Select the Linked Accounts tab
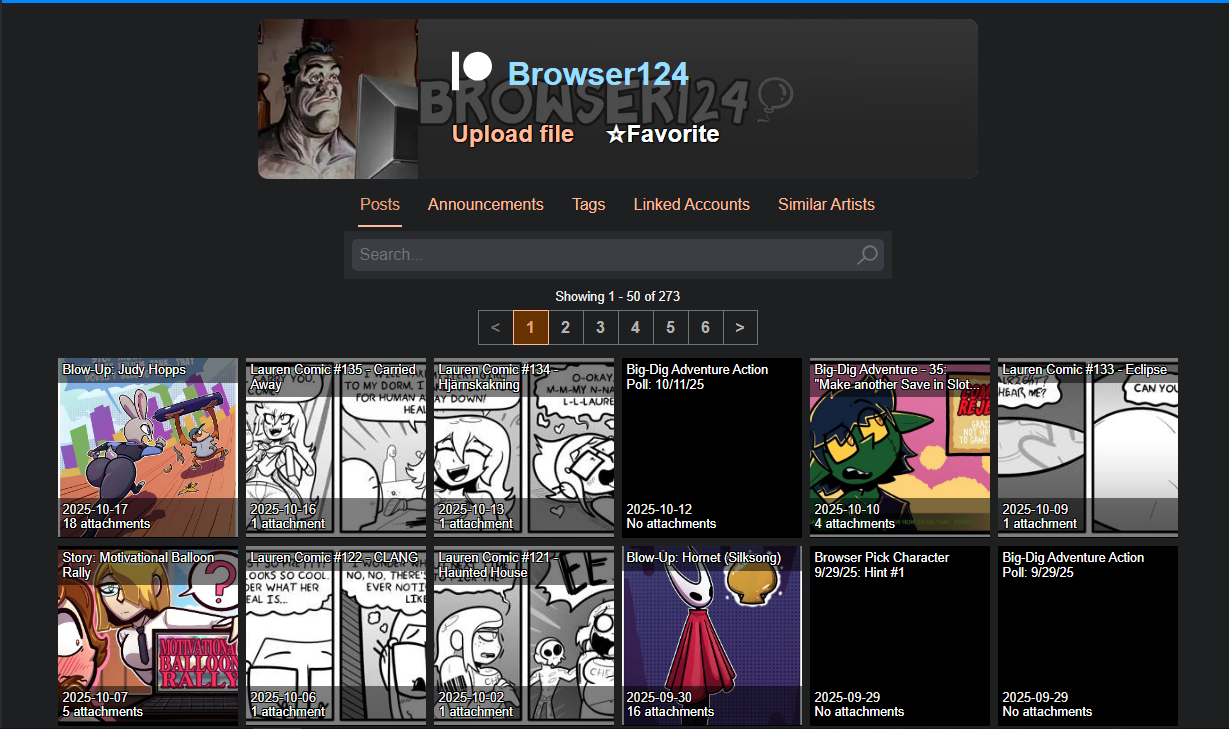This screenshot has width=1229, height=729. tap(692, 204)
